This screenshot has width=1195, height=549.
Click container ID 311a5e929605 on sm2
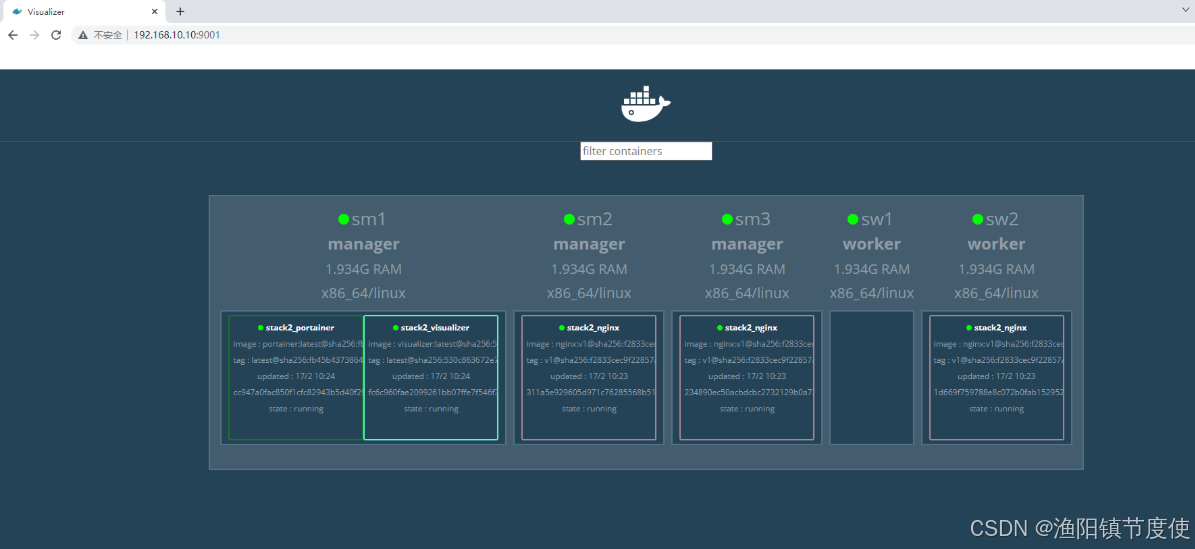[x=591, y=393]
